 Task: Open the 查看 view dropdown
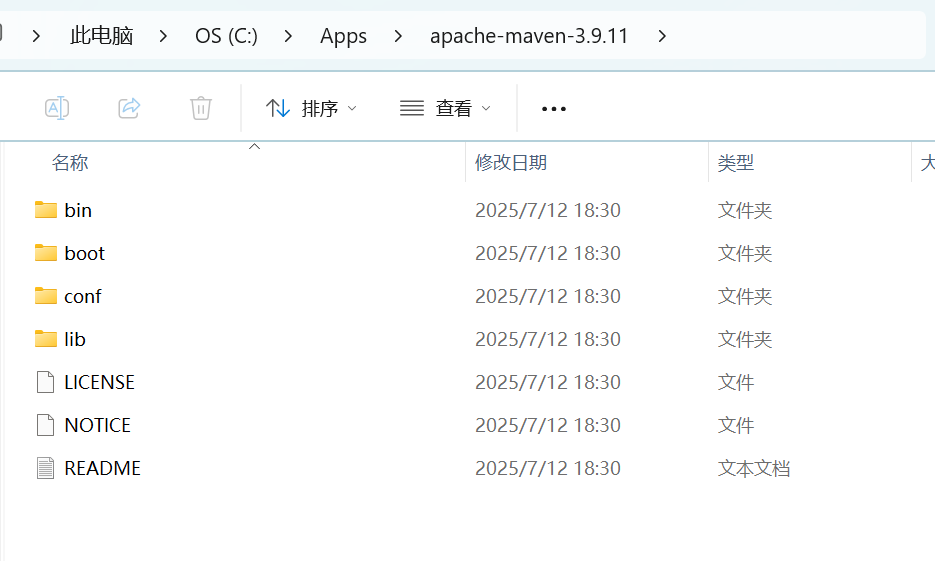(x=445, y=109)
